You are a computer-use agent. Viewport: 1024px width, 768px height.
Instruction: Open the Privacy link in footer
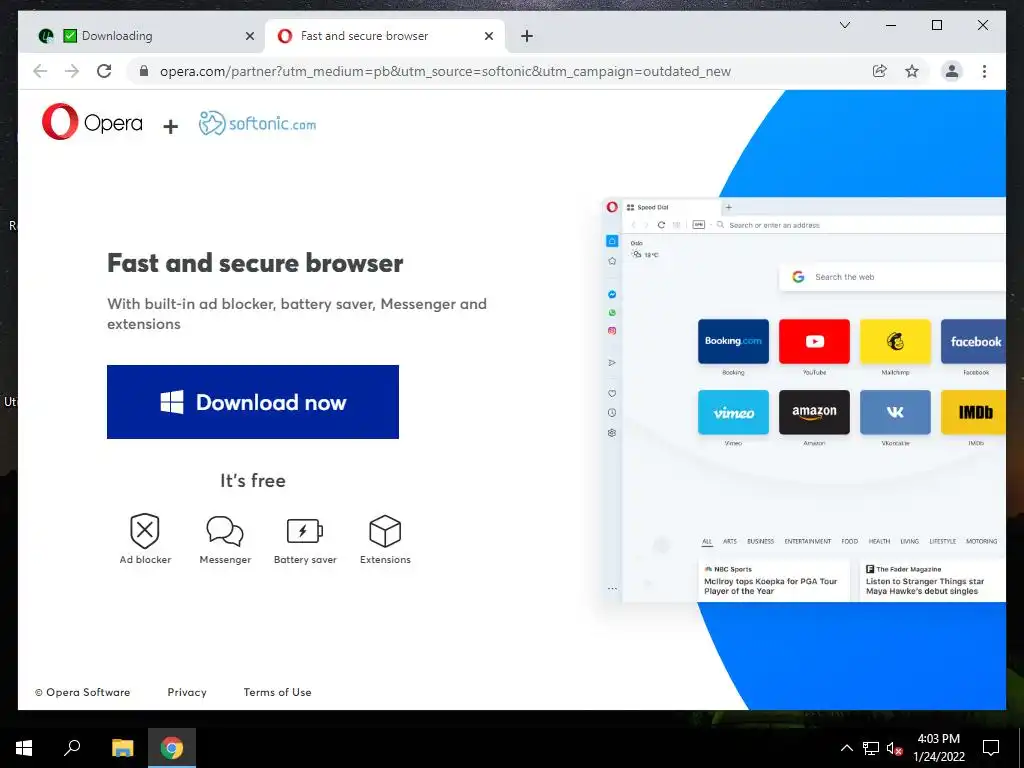click(187, 692)
